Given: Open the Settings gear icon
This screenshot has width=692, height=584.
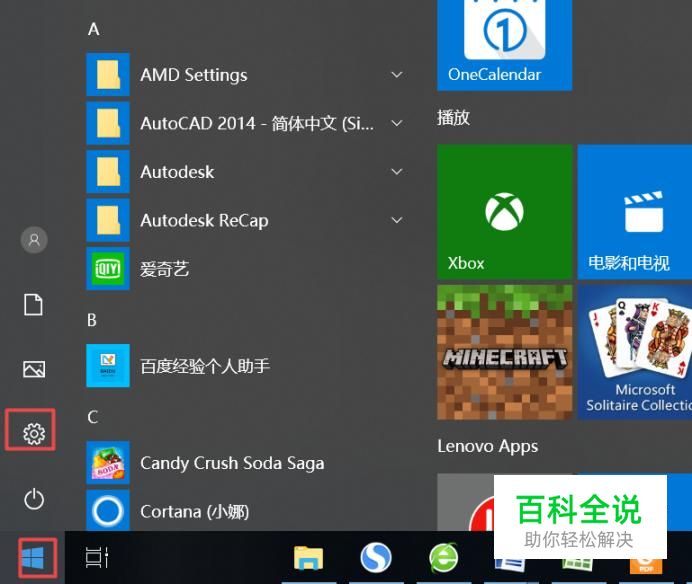Looking at the screenshot, I should coord(34,433).
